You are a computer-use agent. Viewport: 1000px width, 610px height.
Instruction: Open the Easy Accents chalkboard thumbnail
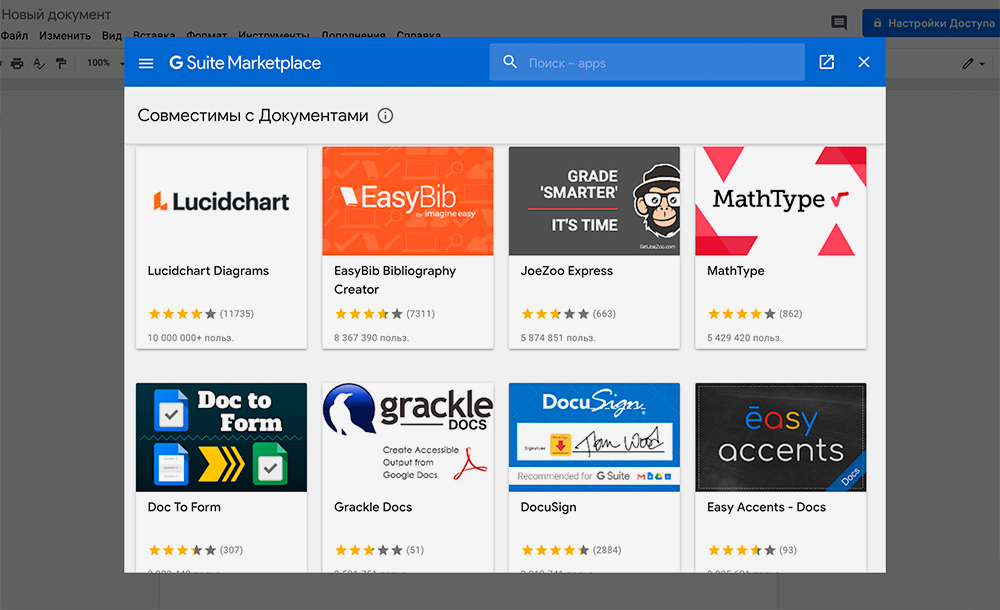point(781,437)
